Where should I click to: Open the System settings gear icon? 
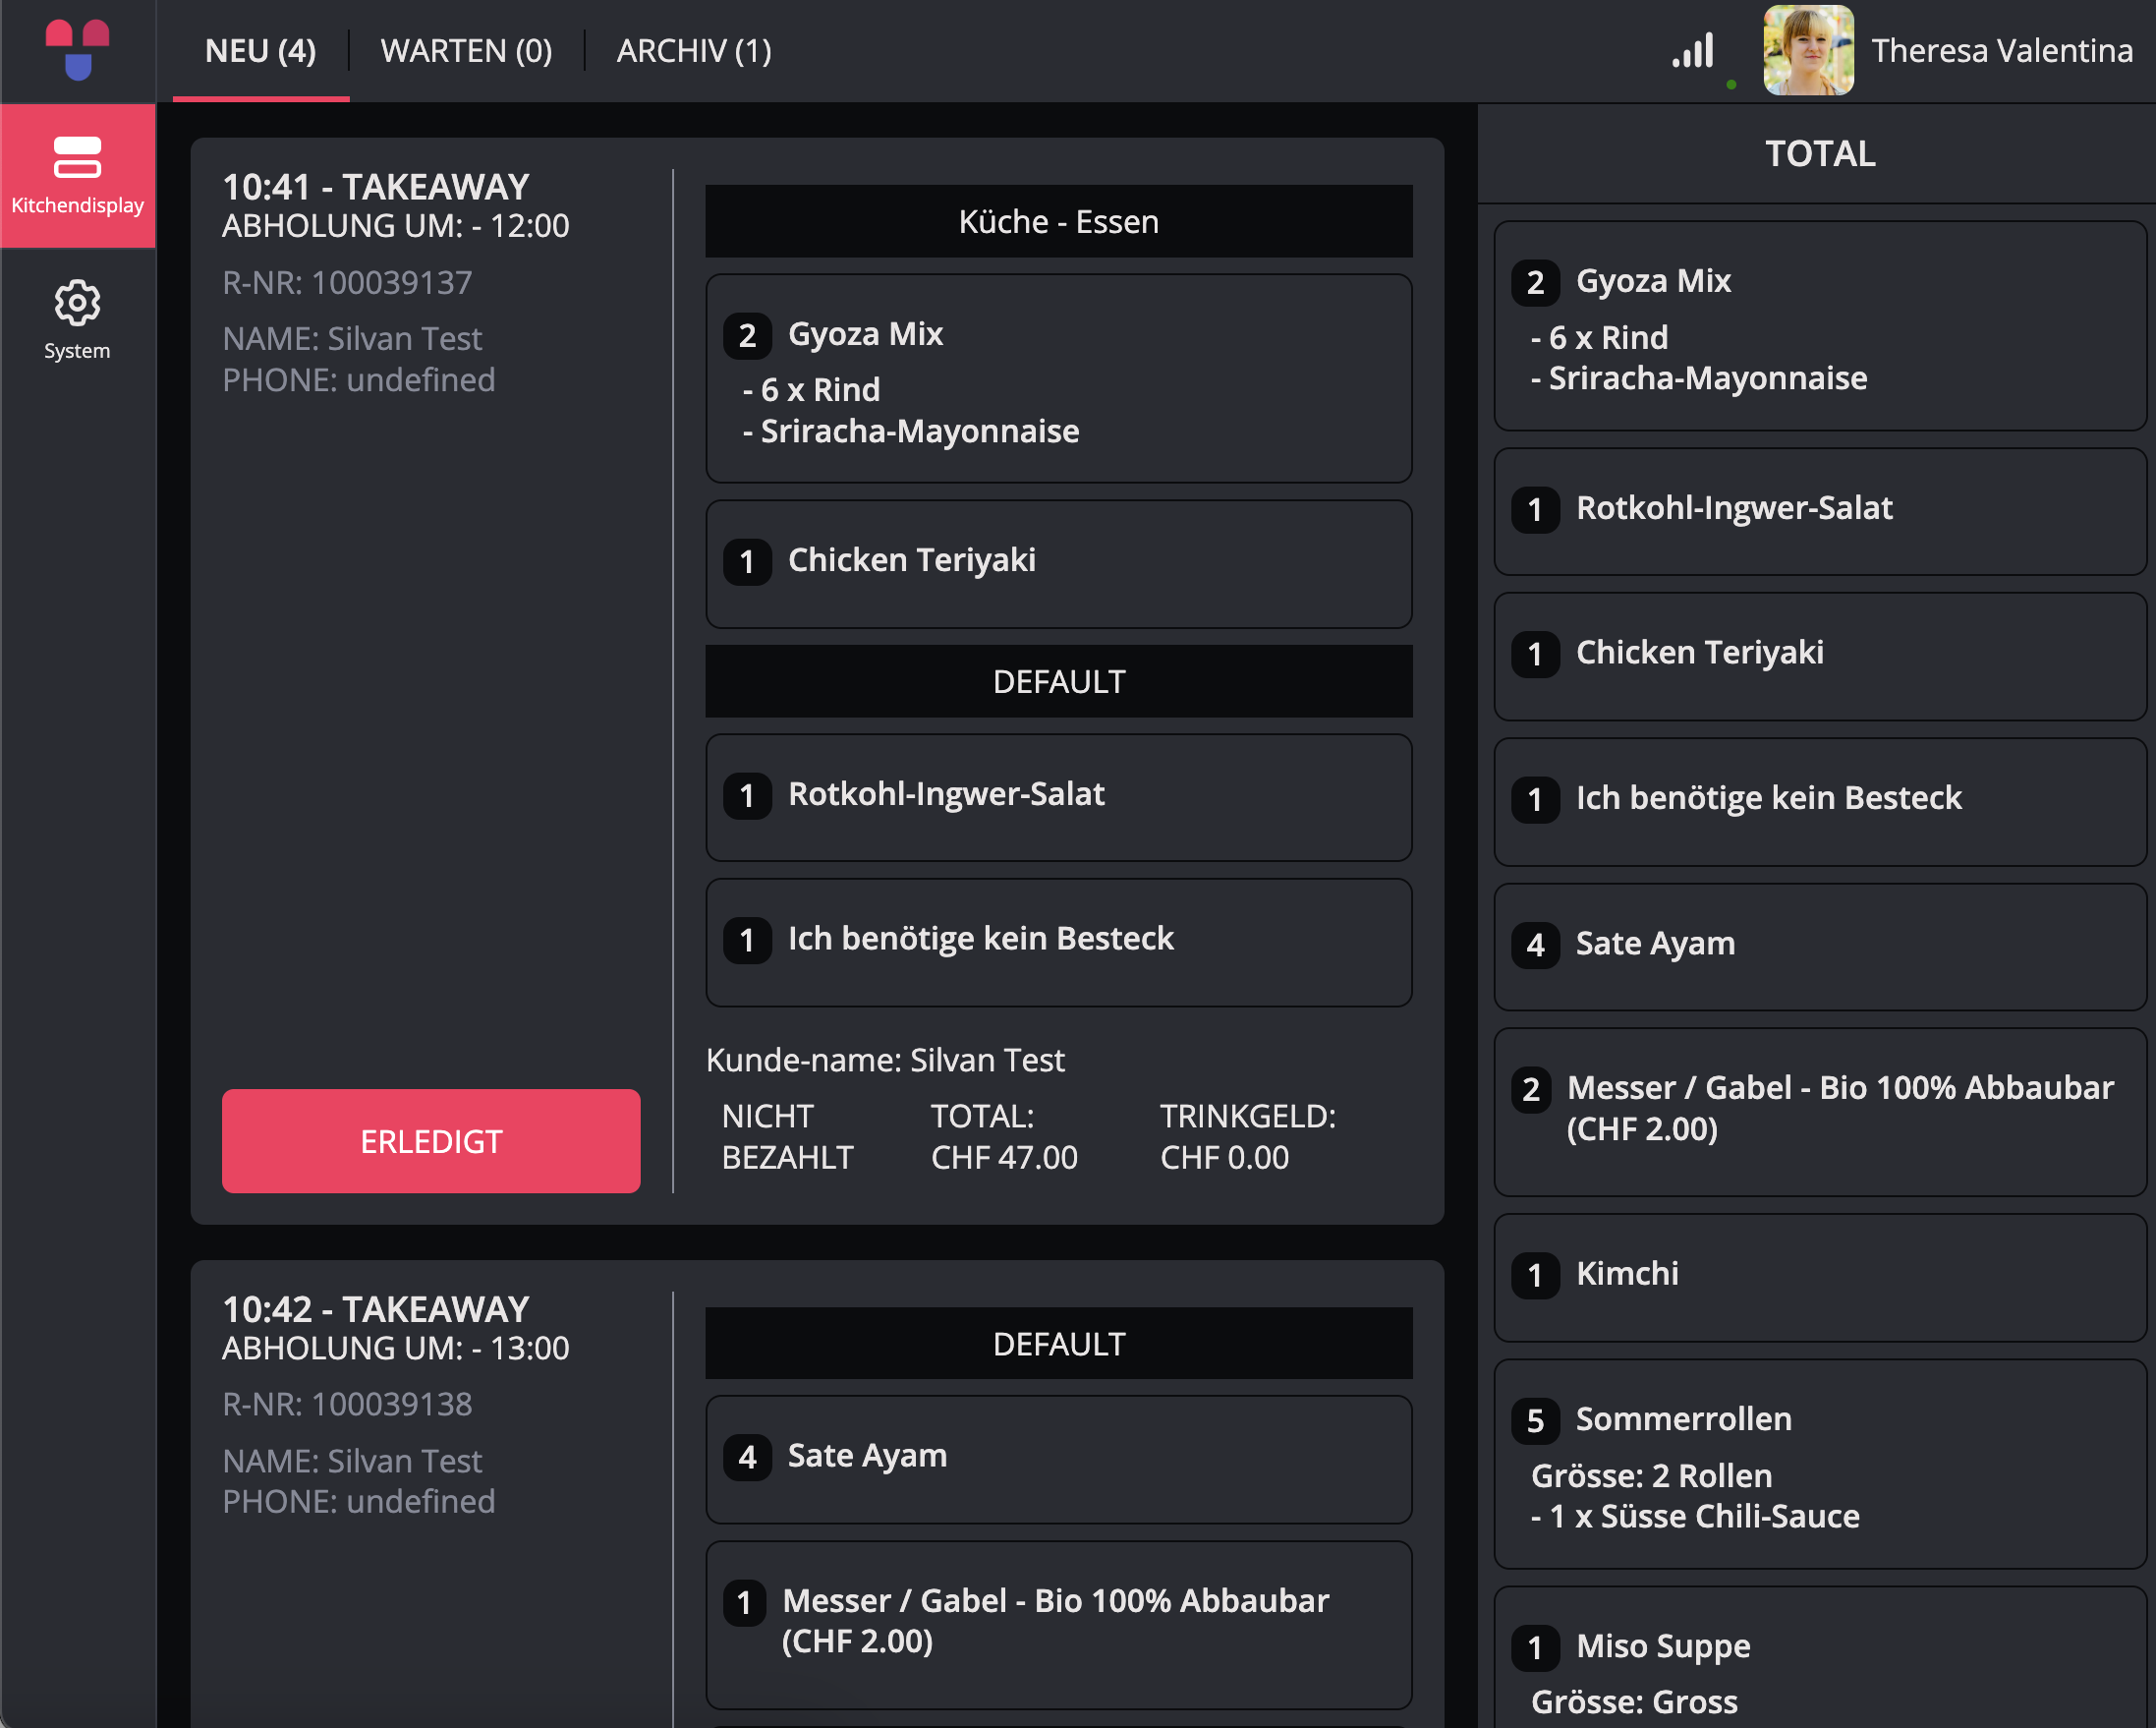(77, 320)
